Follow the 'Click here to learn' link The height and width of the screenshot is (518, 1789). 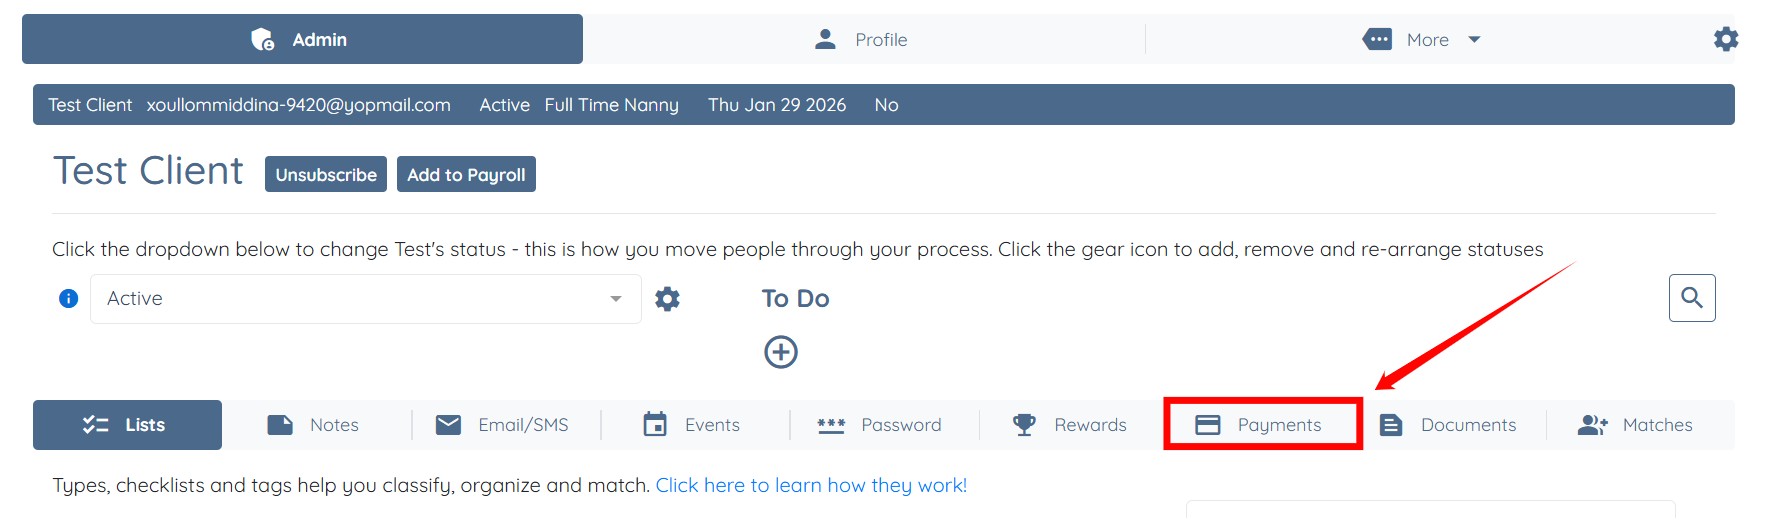(x=811, y=485)
